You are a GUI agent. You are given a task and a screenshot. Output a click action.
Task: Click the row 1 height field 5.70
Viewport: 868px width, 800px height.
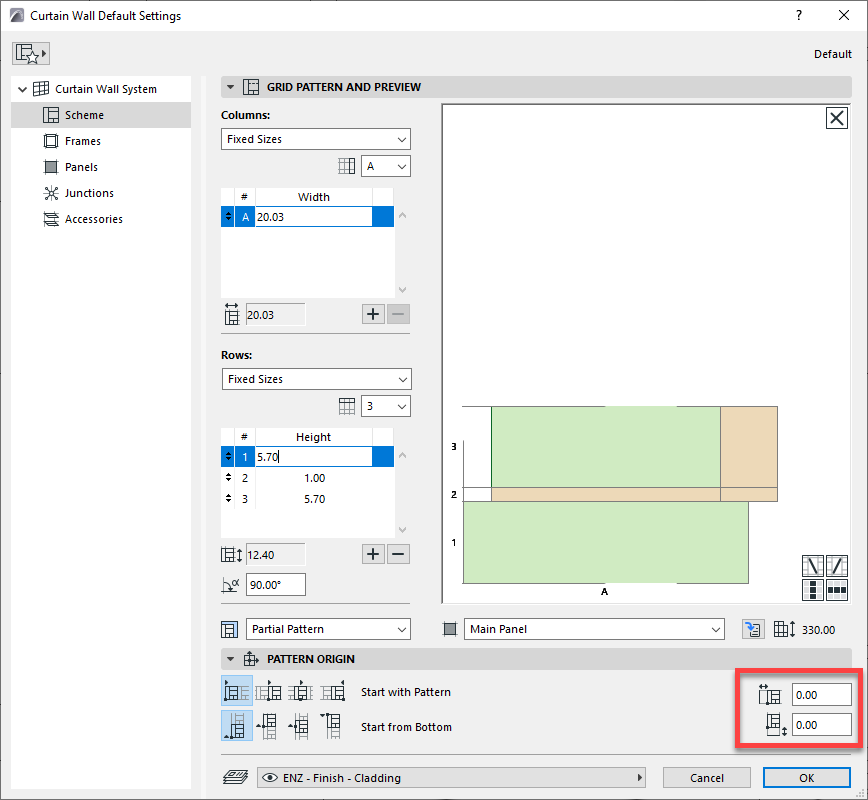pos(313,457)
